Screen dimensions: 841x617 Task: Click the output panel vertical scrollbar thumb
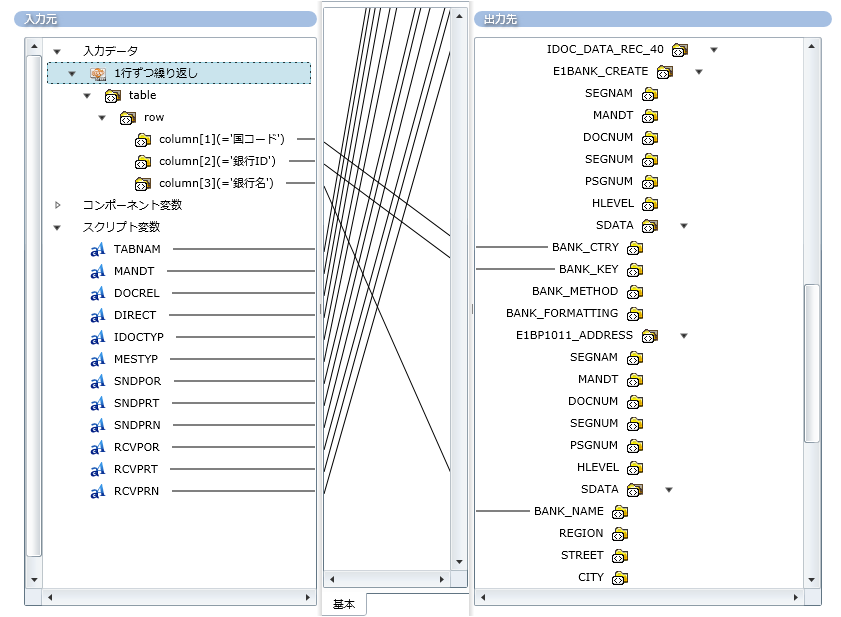812,362
